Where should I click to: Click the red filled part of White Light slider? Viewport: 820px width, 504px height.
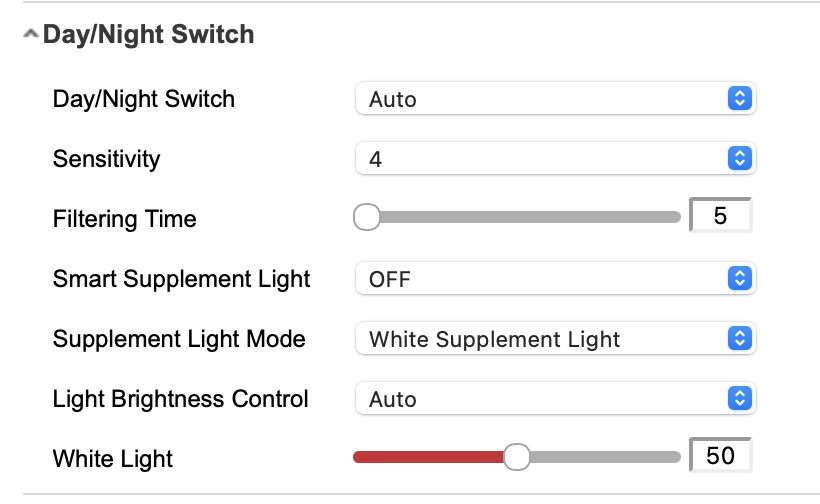click(430, 457)
